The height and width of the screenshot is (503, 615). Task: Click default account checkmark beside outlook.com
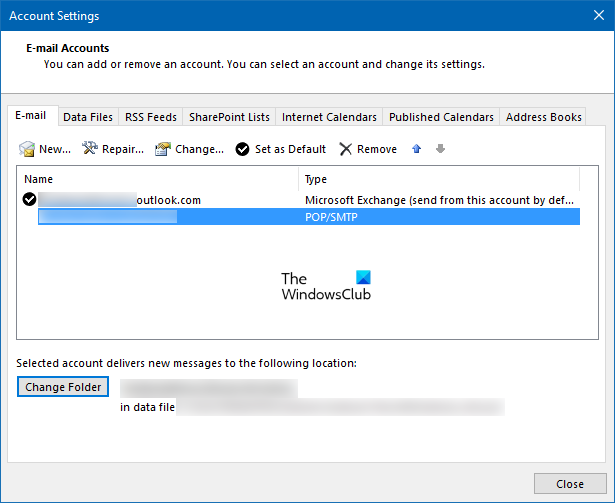coord(29,199)
